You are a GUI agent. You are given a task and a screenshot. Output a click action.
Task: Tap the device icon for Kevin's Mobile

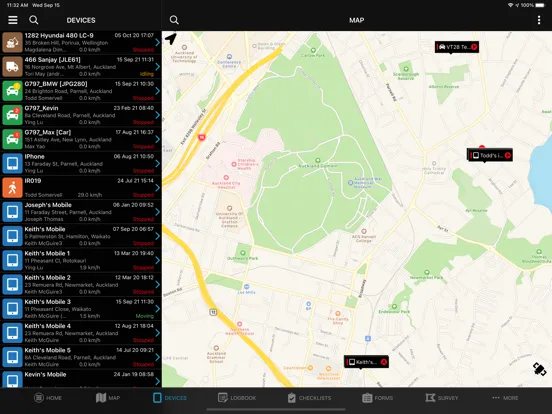coord(12,380)
